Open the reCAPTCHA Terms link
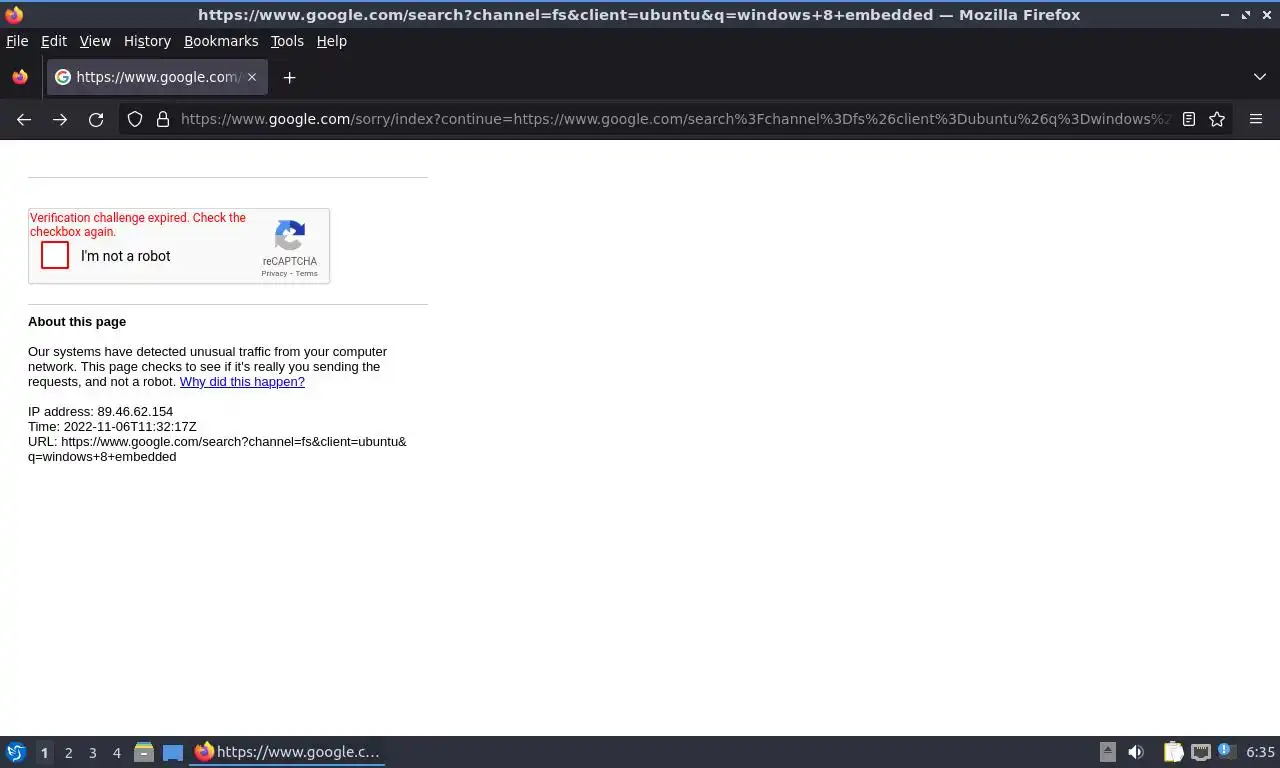The width and height of the screenshot is (1280, 768). pyautogui.click(x=306, y=273)
